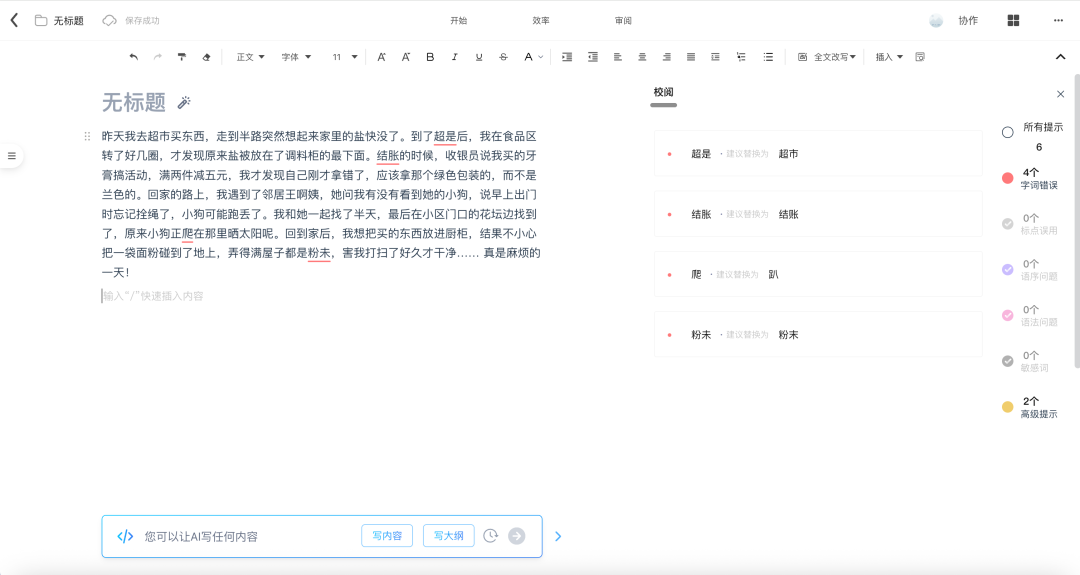Viewport: 1080px width, 575px height.
Task: Open the 正文 paragraph style dropdown
Action: click(x=250, y=57)
